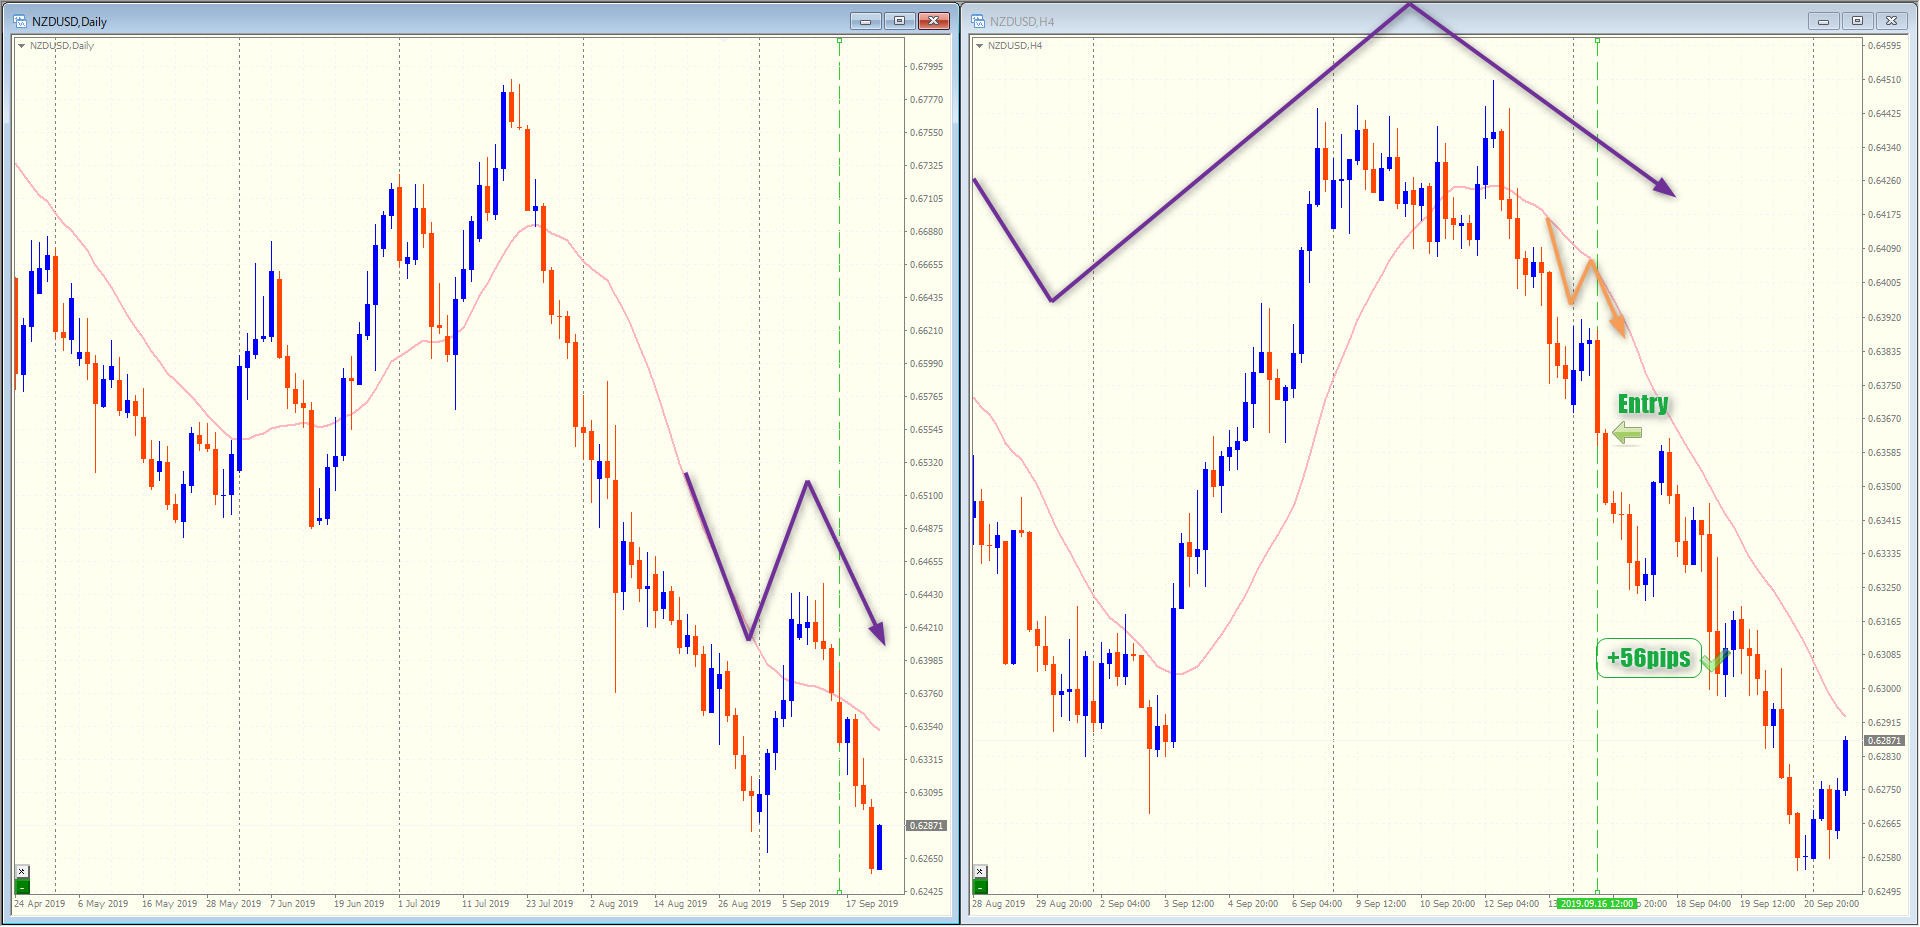
Task: Toggle the green minus box in Daily chart
Action: click(x=22, y=886)
